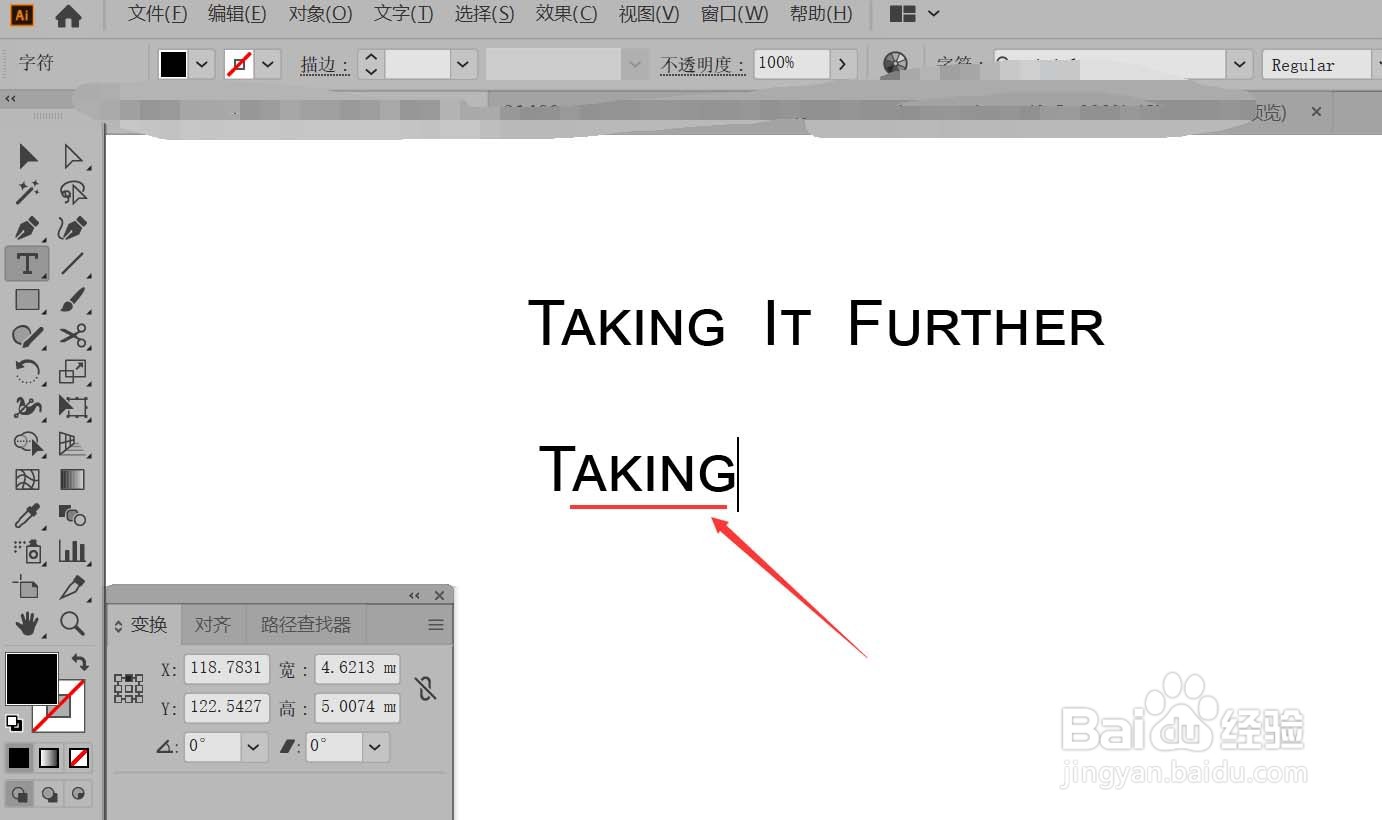
Task: Open the 文字(T) menu
Action: pos(403,14)
